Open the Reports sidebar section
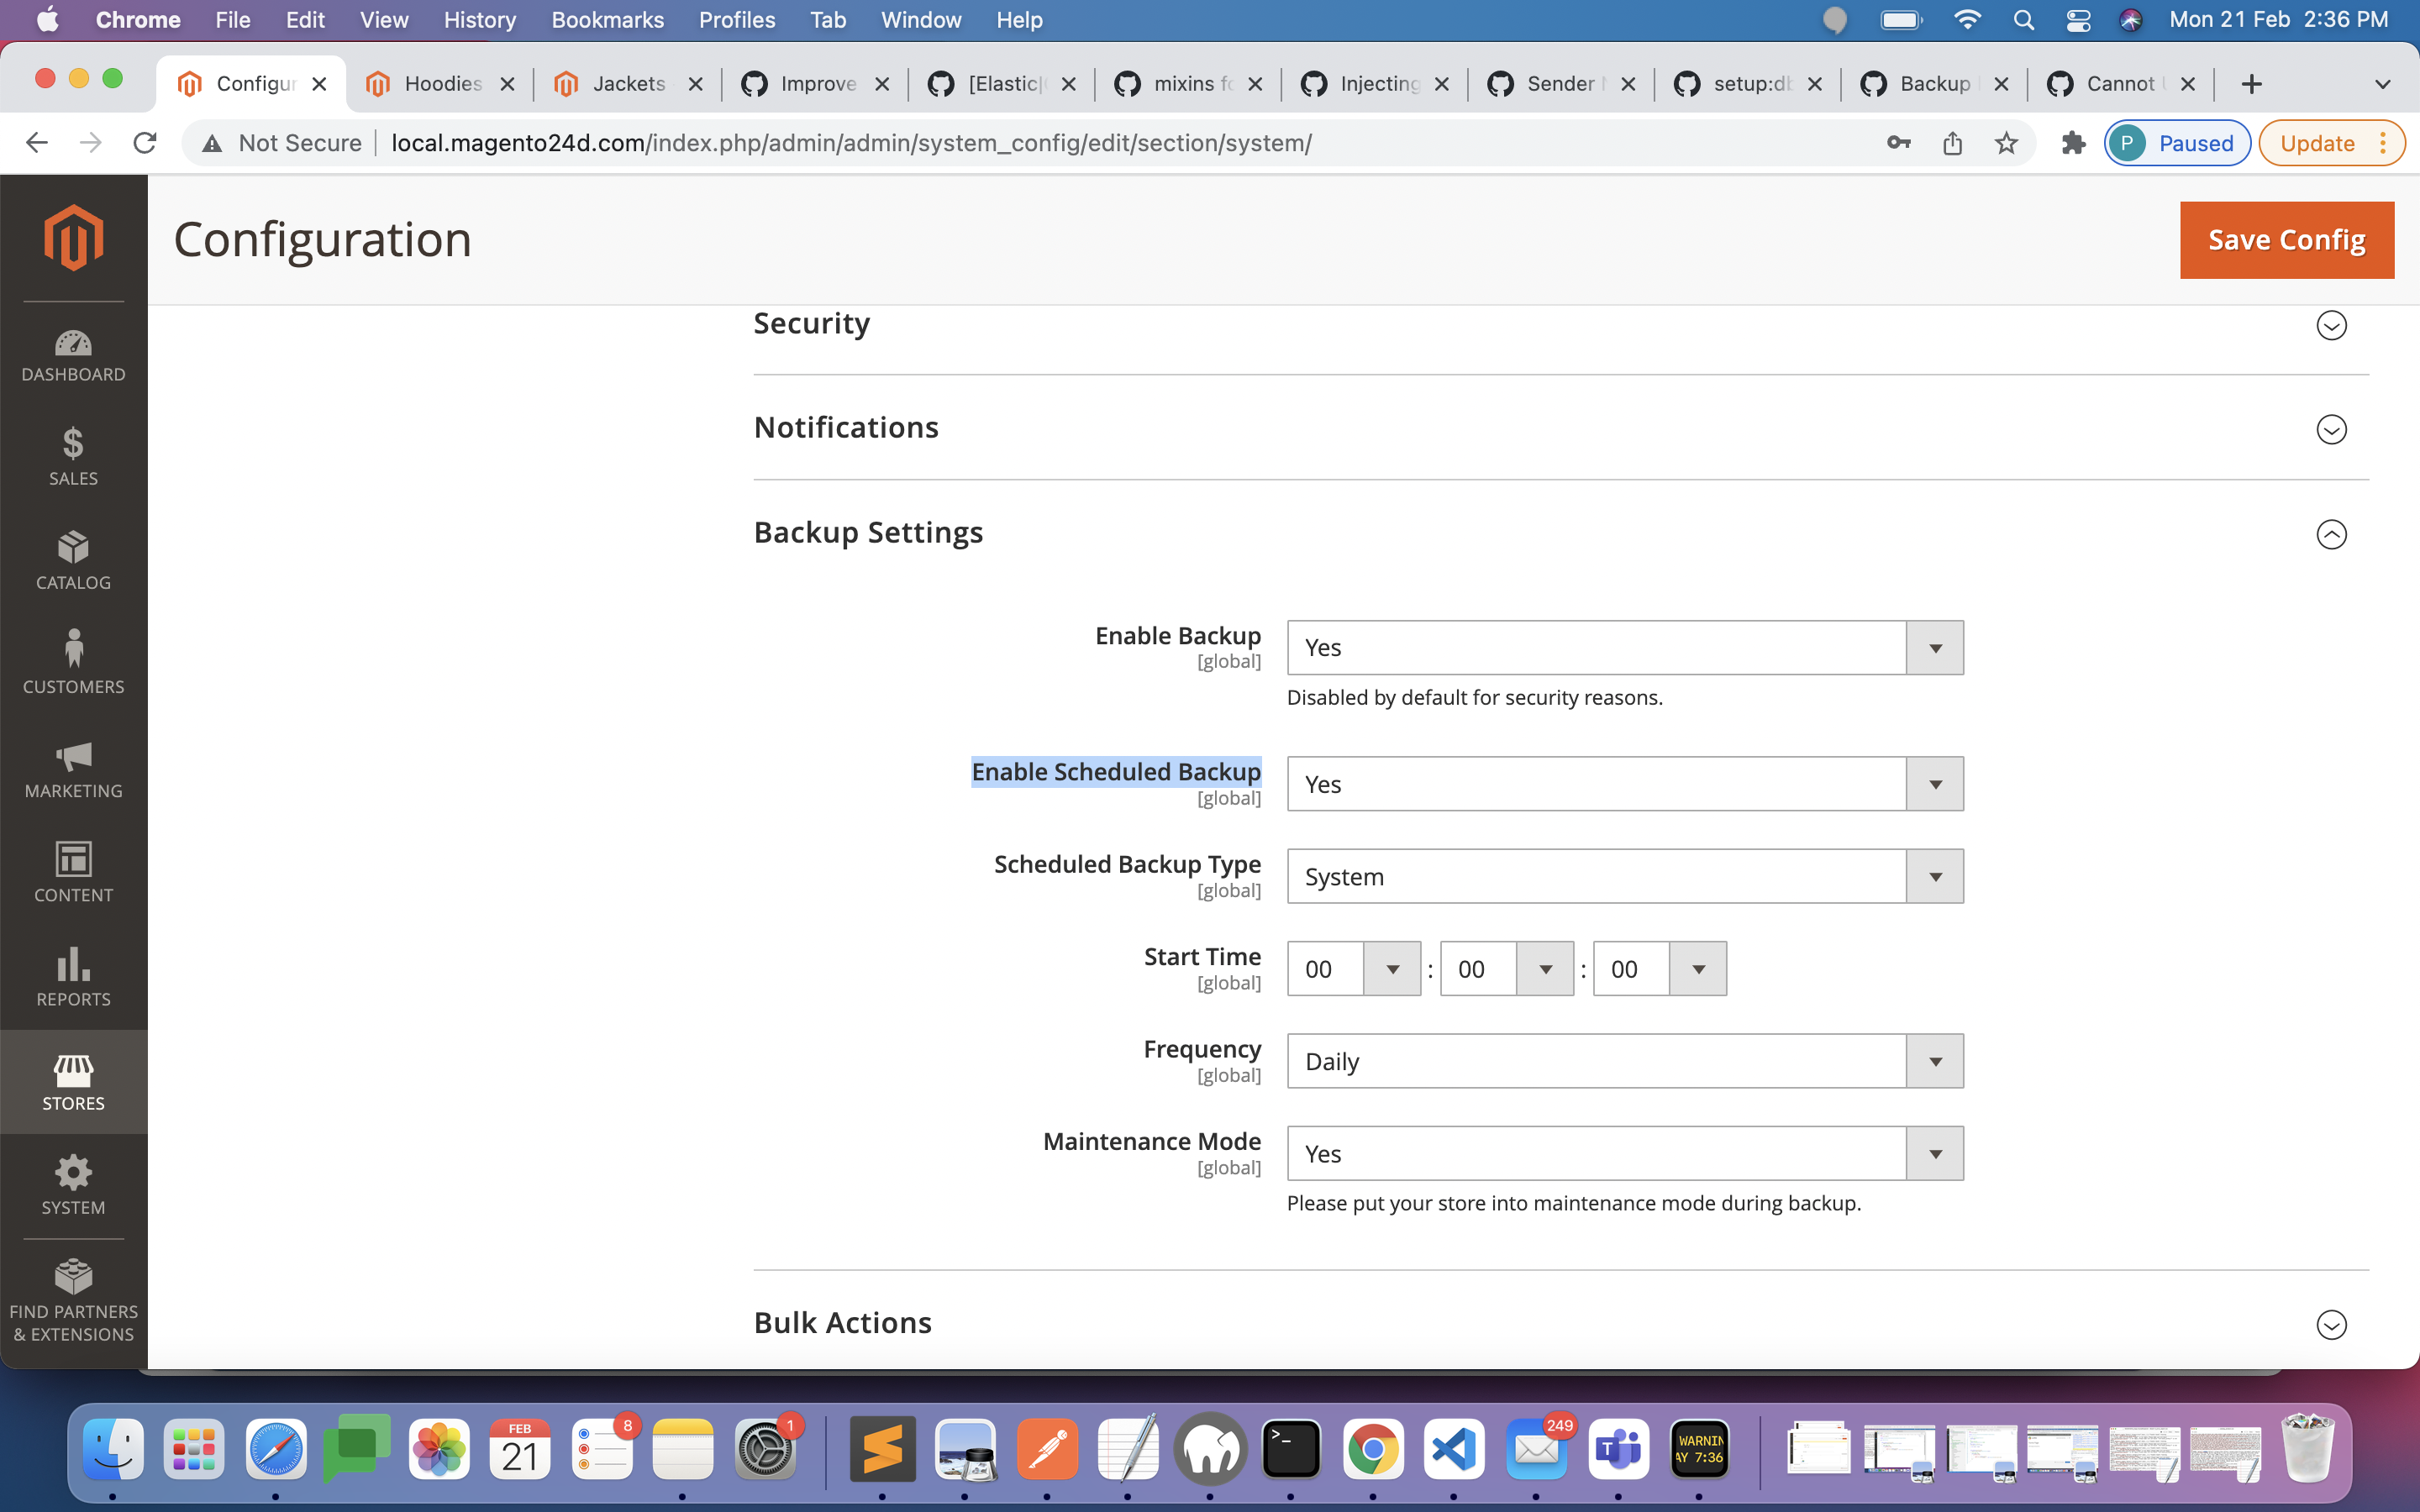This screenshot has height=1512, width=2420. (x=73, y=977)
